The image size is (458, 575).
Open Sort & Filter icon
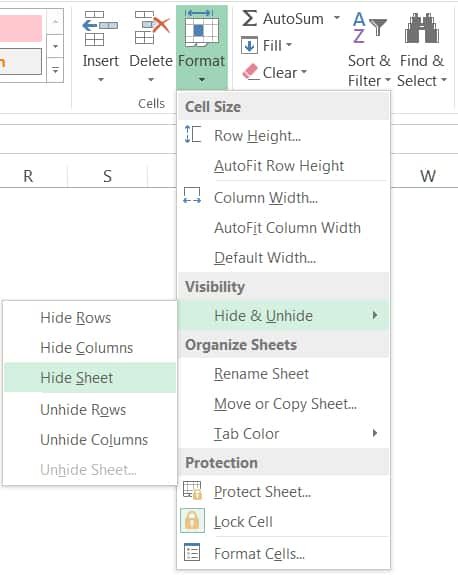(369, 28)
